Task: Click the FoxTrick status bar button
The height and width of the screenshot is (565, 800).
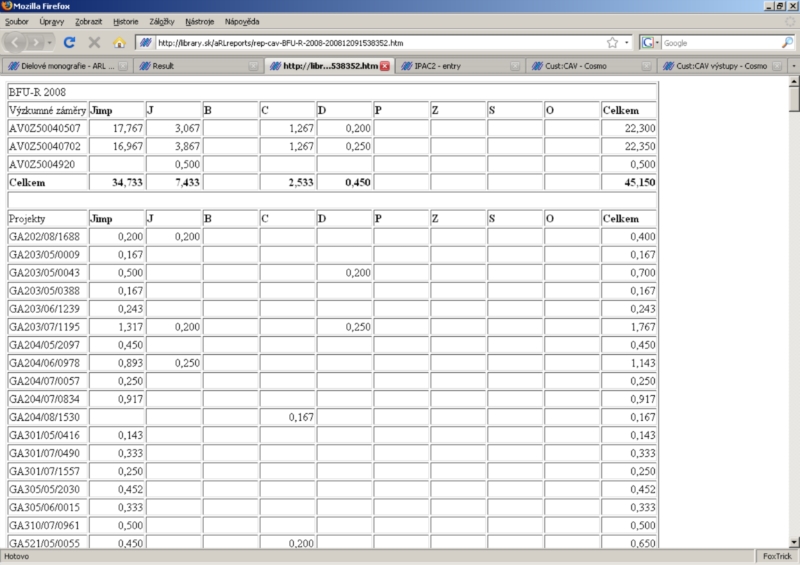Action: click(777, 556)
